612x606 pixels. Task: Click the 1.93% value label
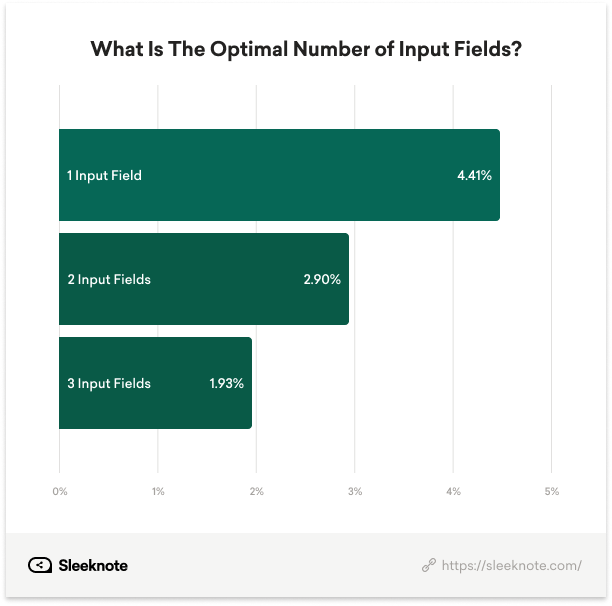[x=226, y=383]
